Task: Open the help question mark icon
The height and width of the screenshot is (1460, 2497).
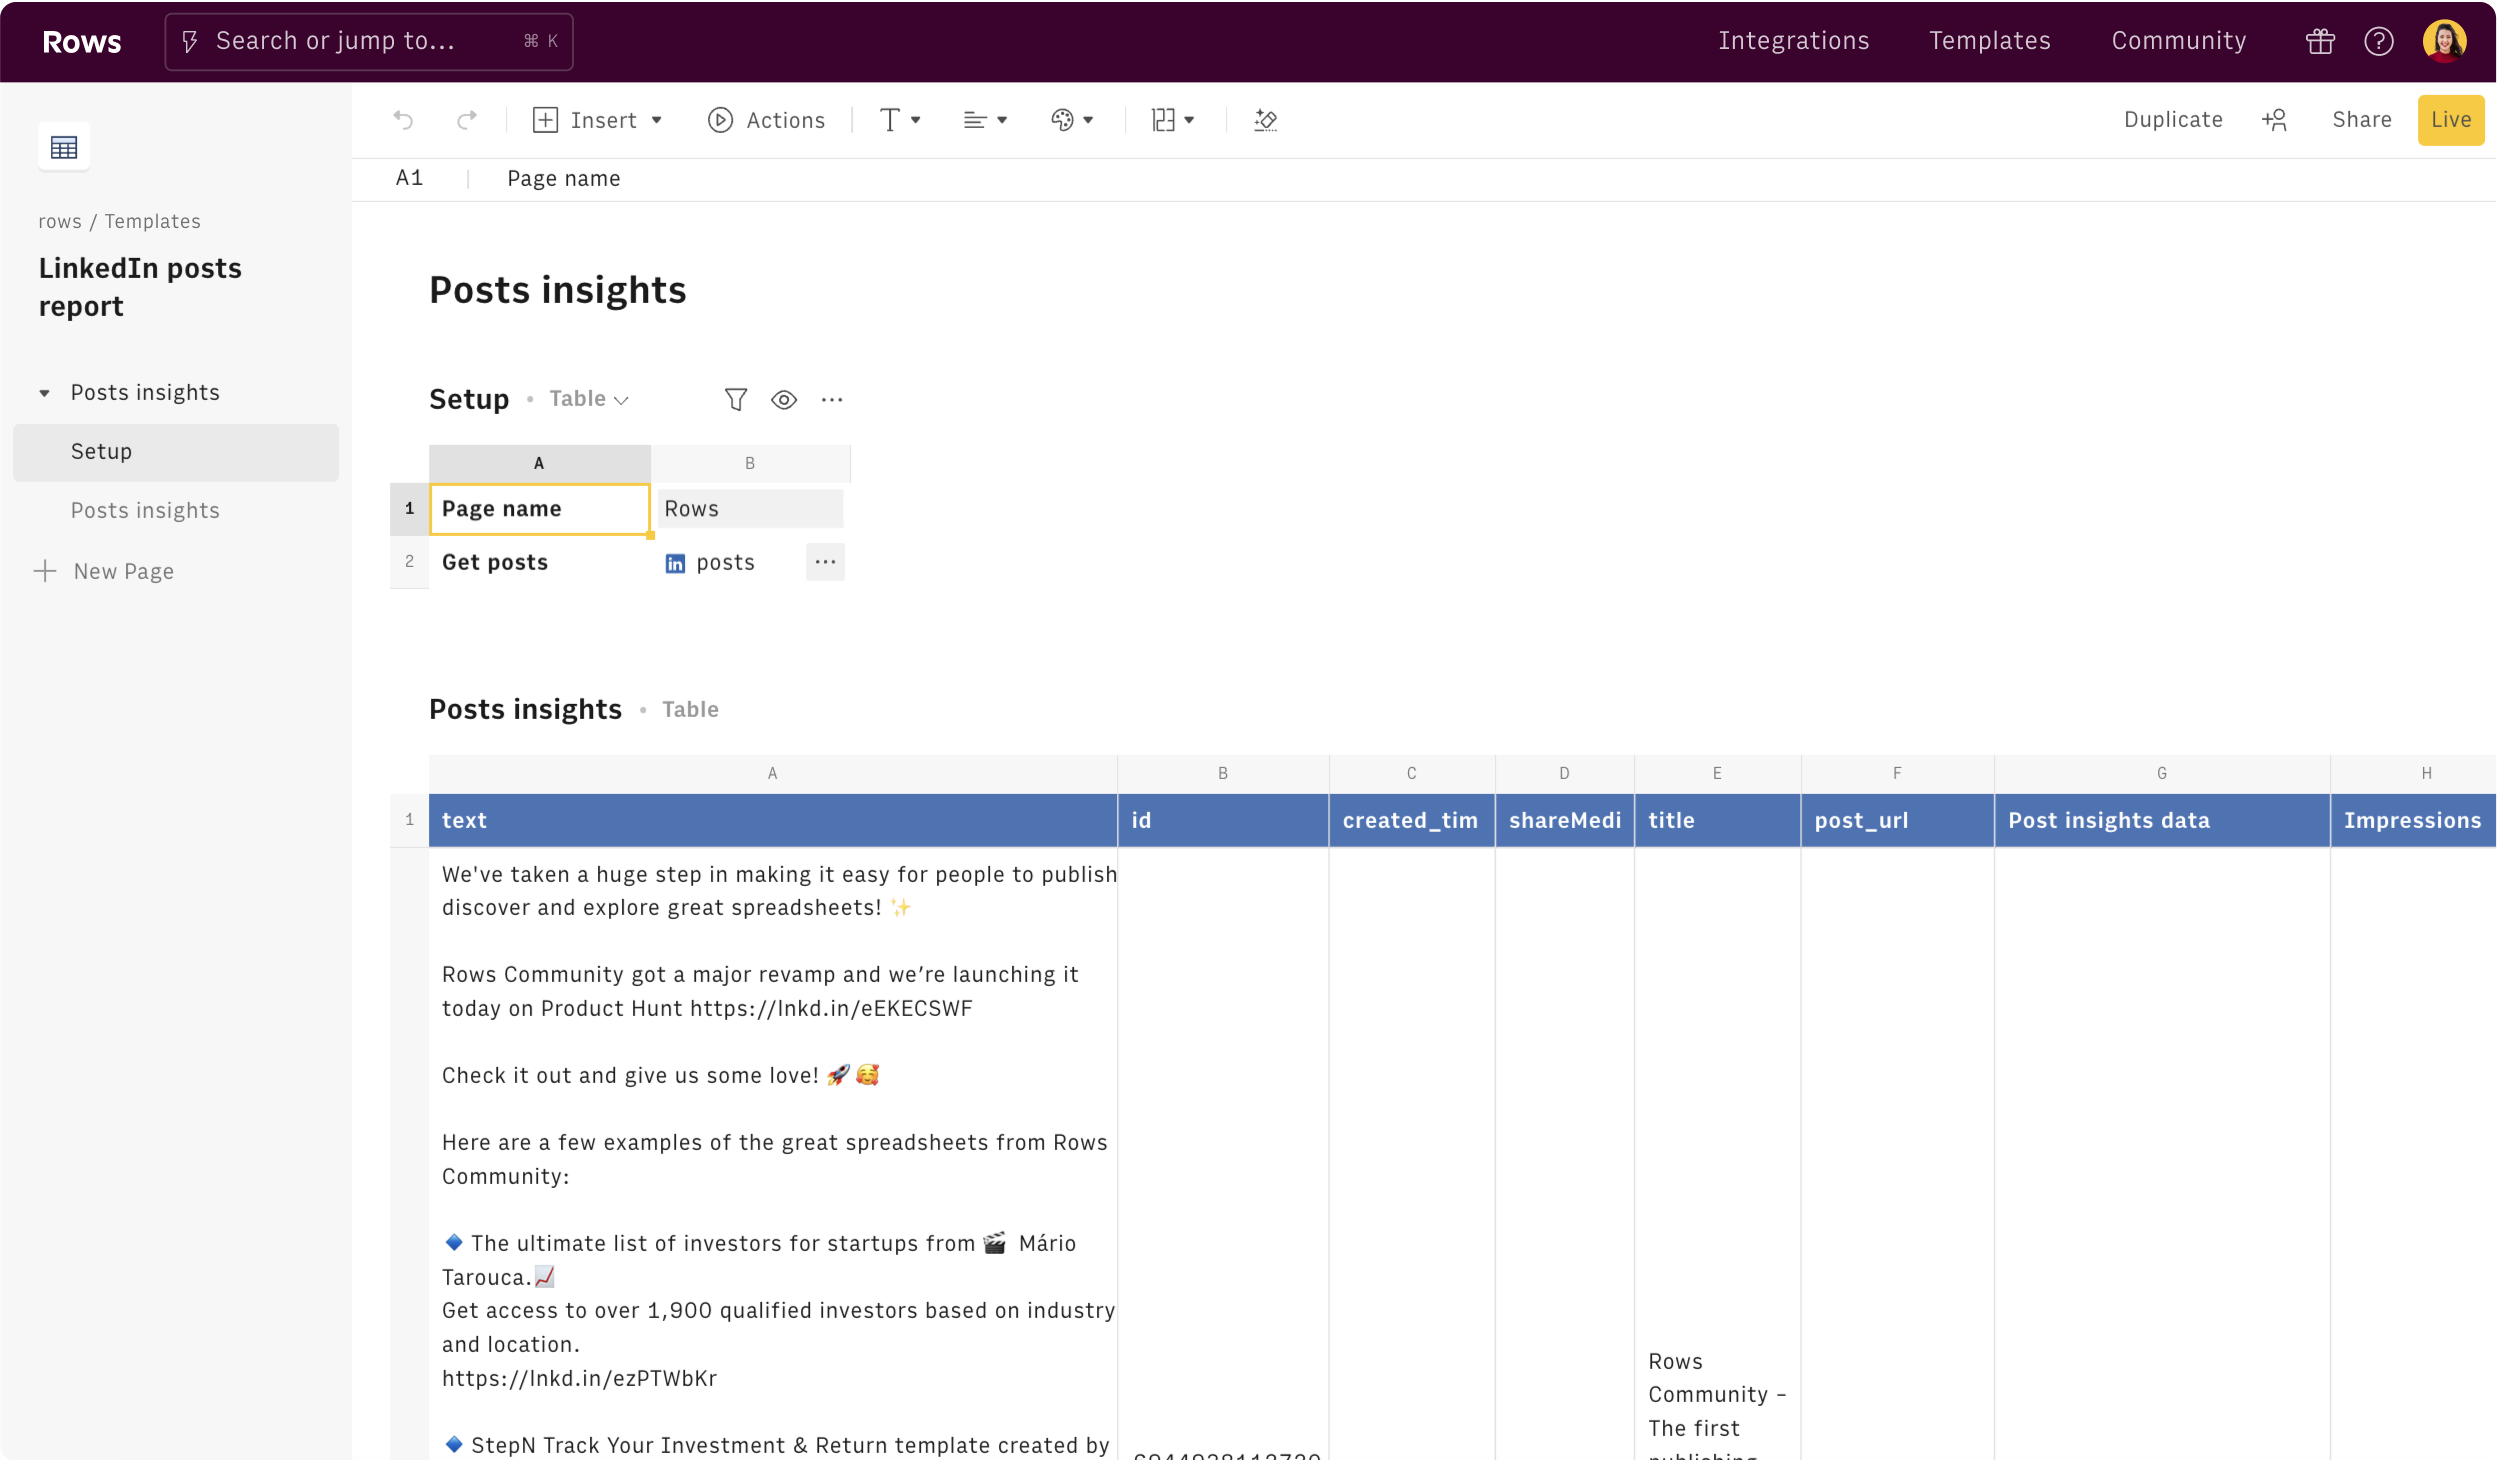Action: pos(2378,41)
